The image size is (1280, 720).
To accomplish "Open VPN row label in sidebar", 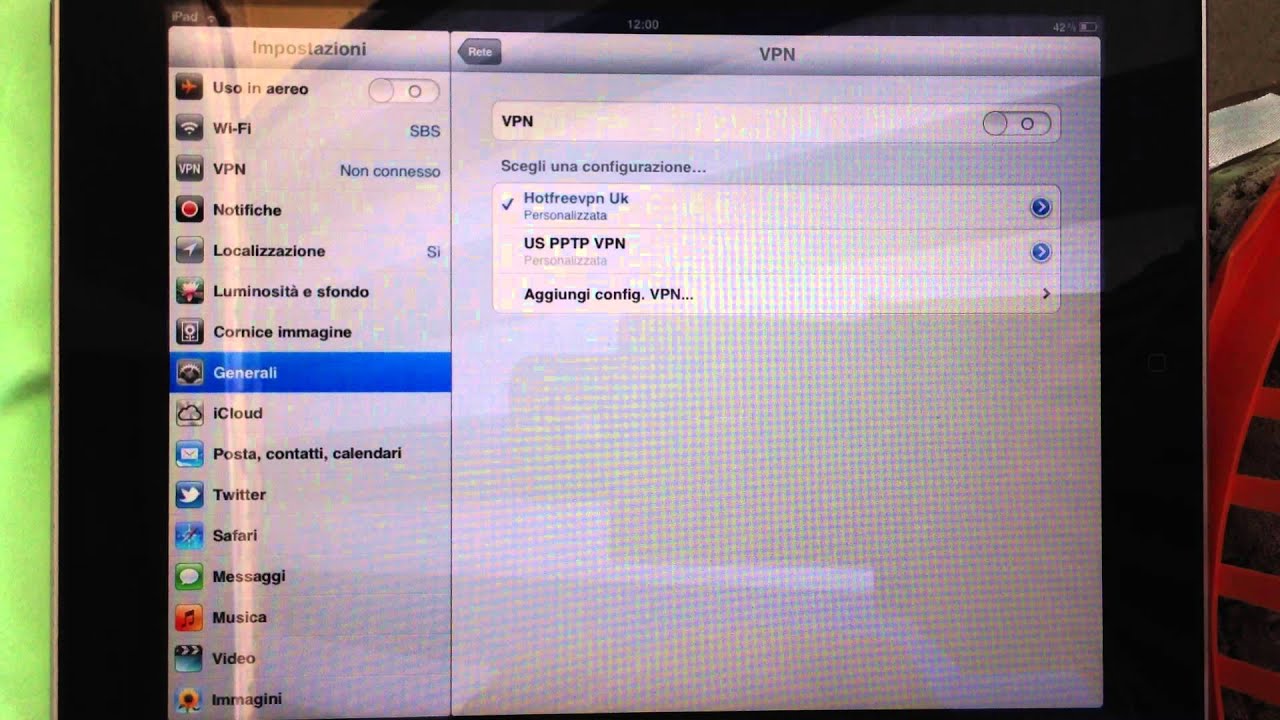I will click(229, 169).
